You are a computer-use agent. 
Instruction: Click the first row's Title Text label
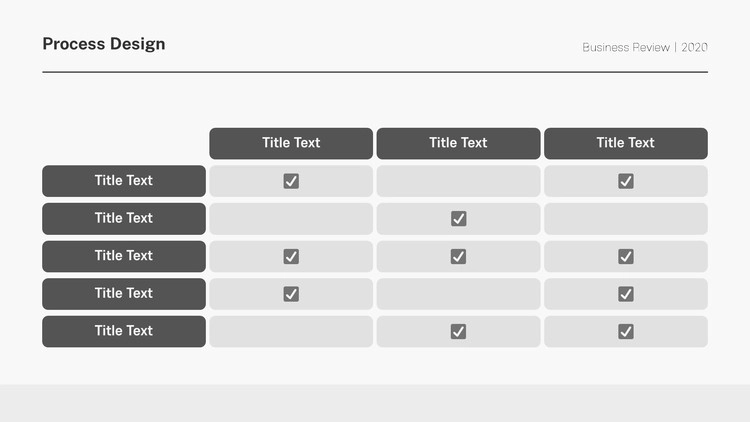click(x=124, y=181)
